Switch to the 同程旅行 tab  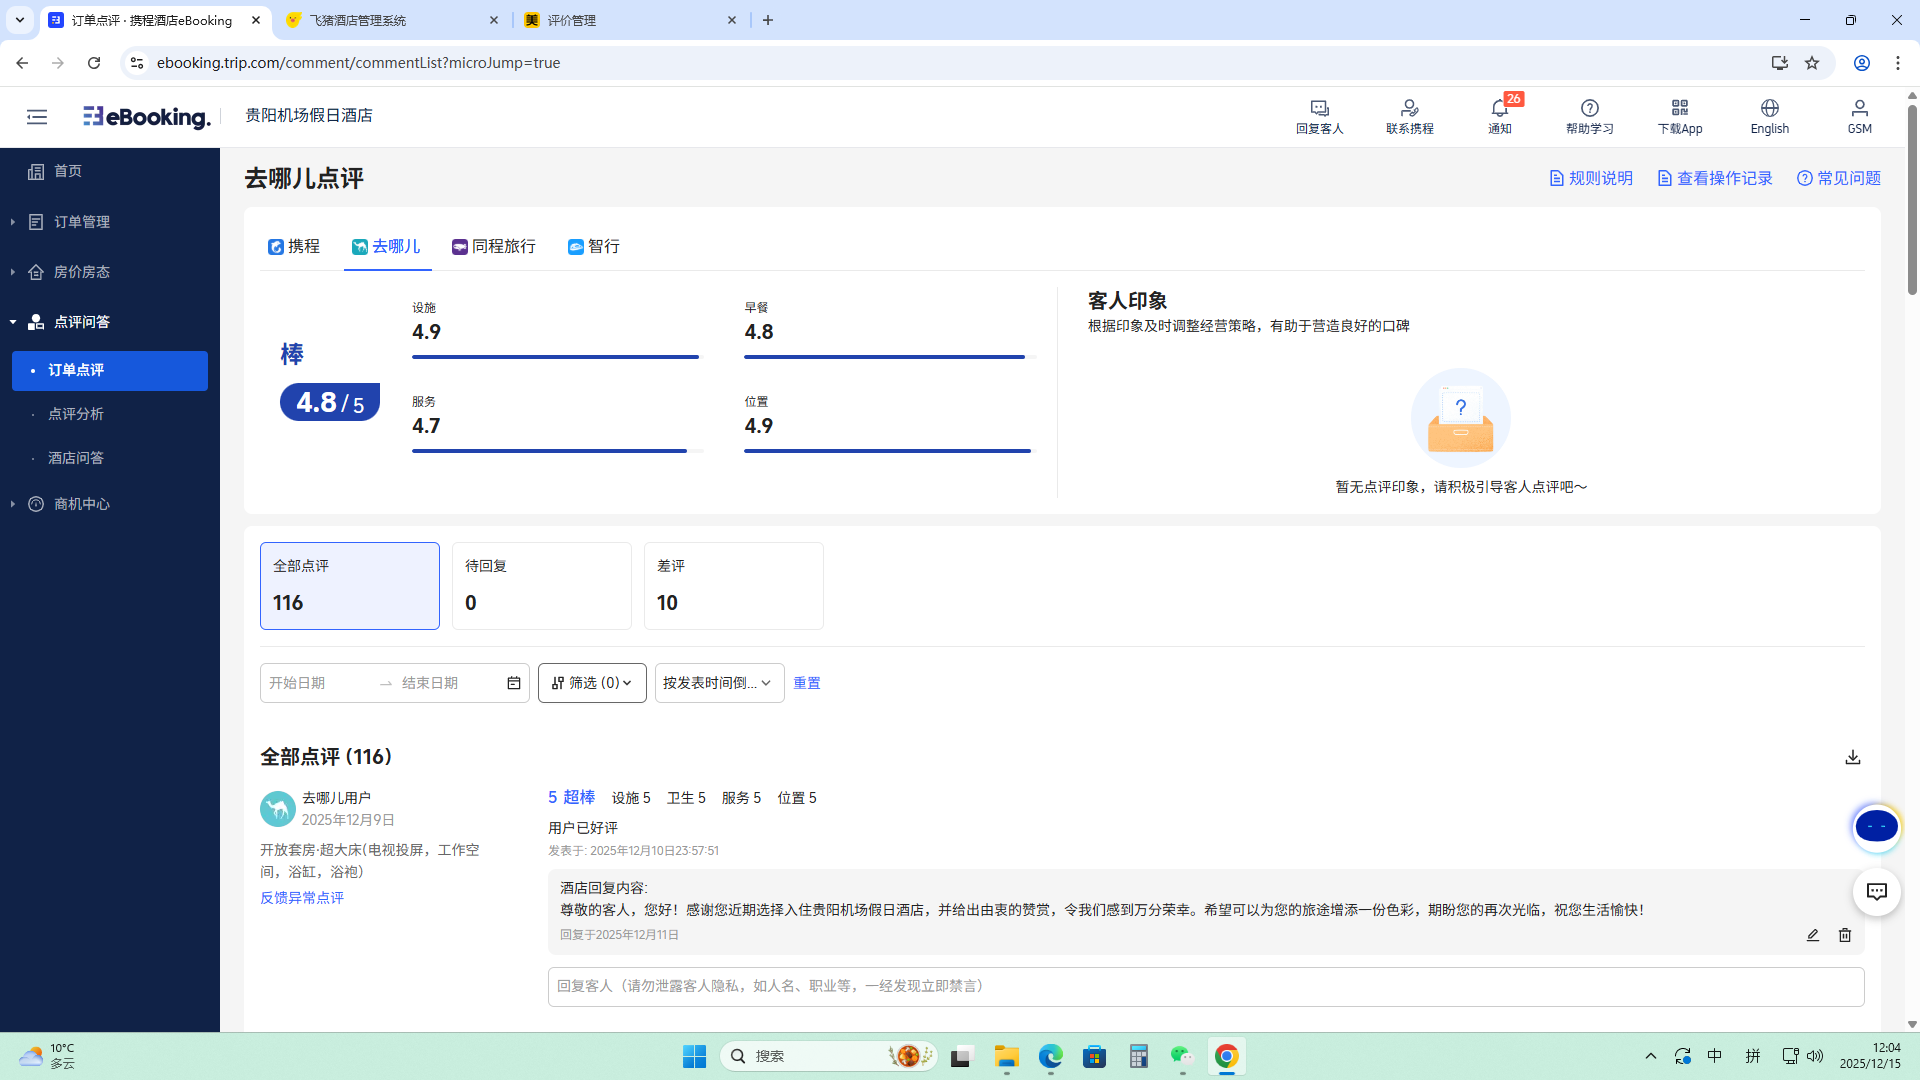click(x=494, y=246)
